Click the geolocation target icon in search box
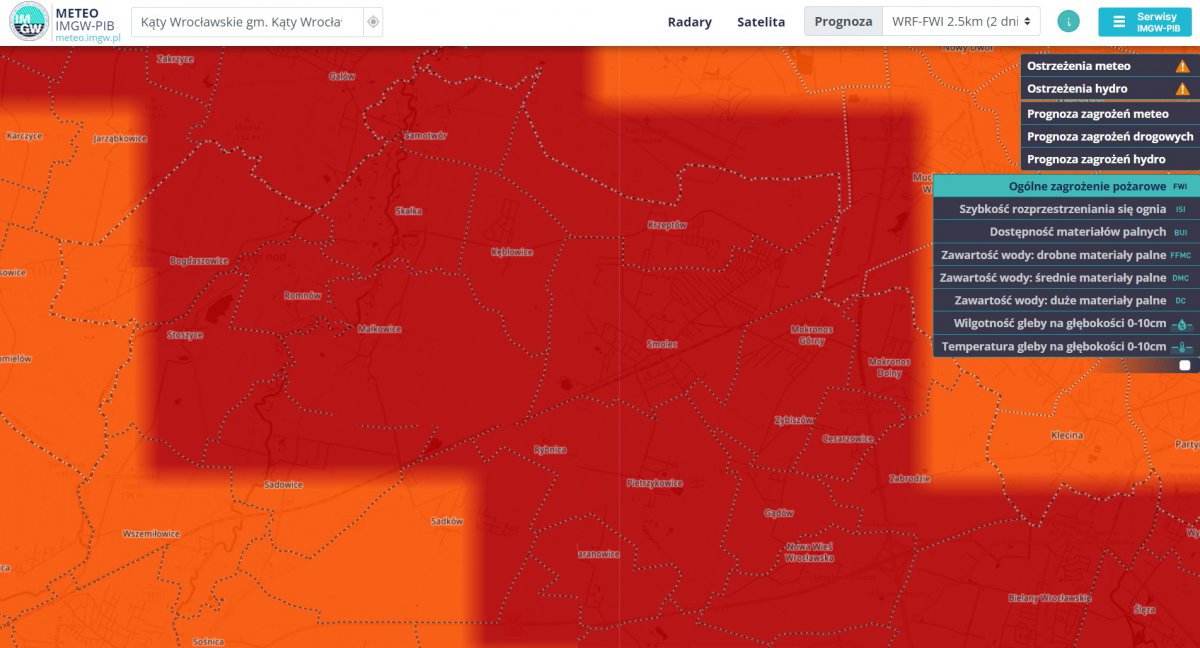Viewport: 1200px width, 648px height. 372,22
